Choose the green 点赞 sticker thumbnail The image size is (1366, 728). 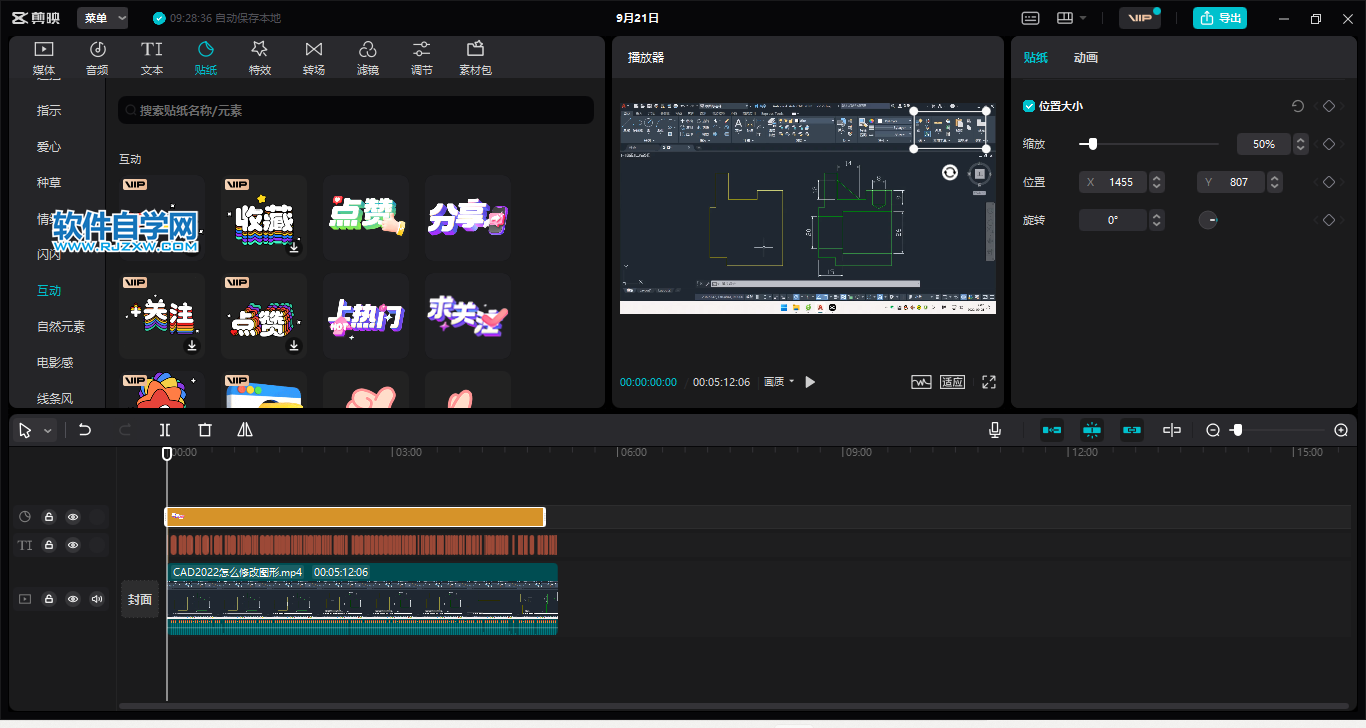click(x=366, y=218)
